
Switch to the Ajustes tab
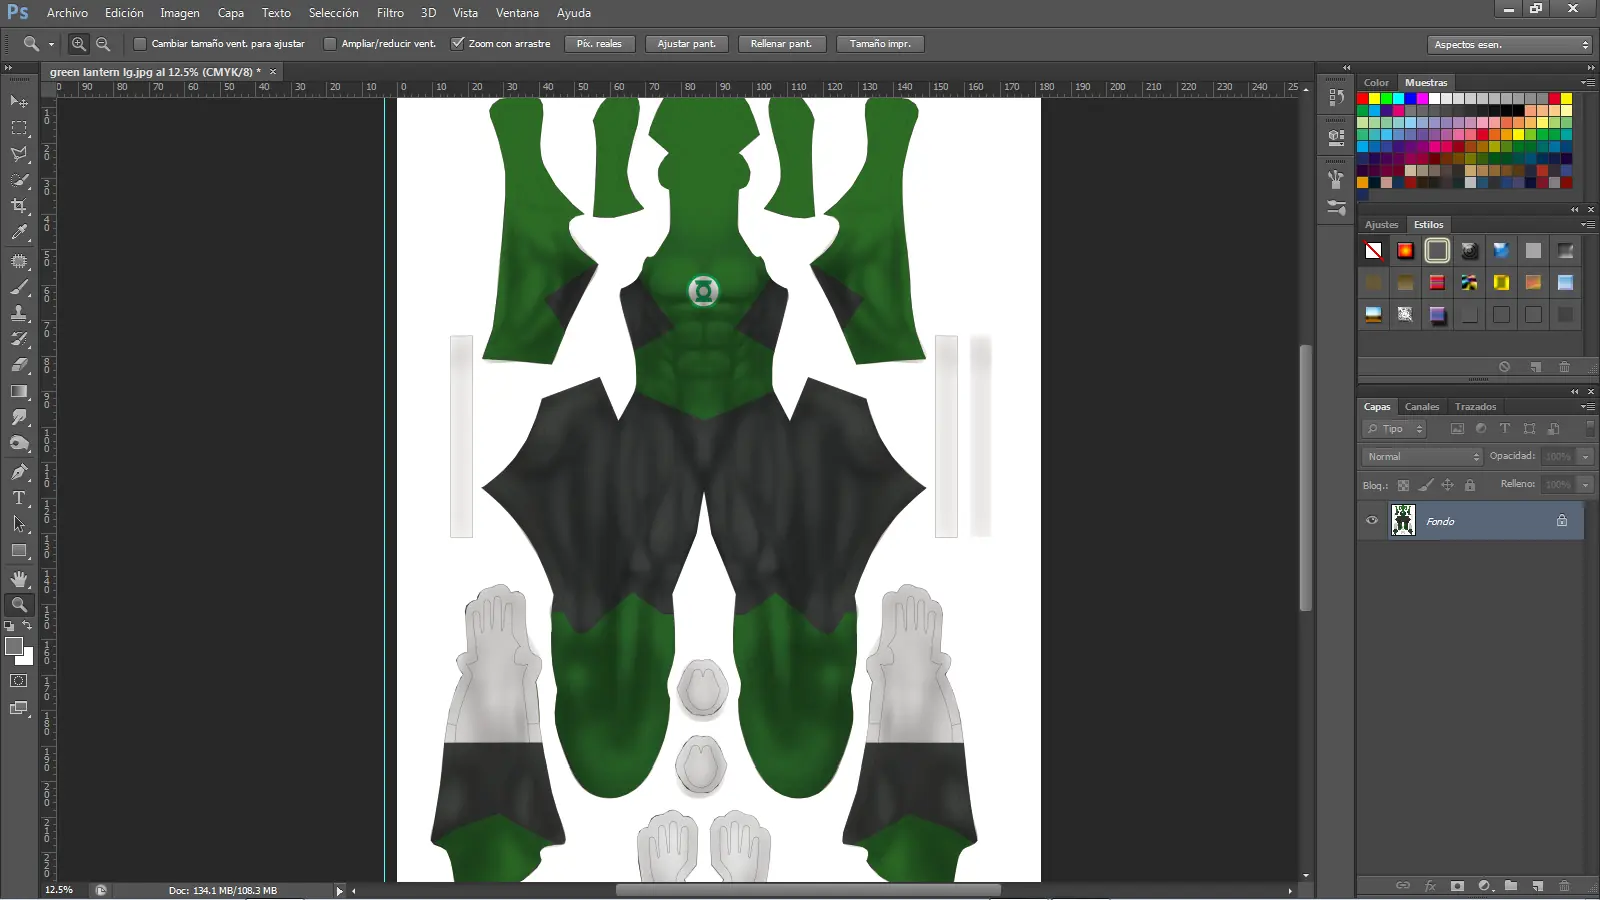(x=1382, y=225)
